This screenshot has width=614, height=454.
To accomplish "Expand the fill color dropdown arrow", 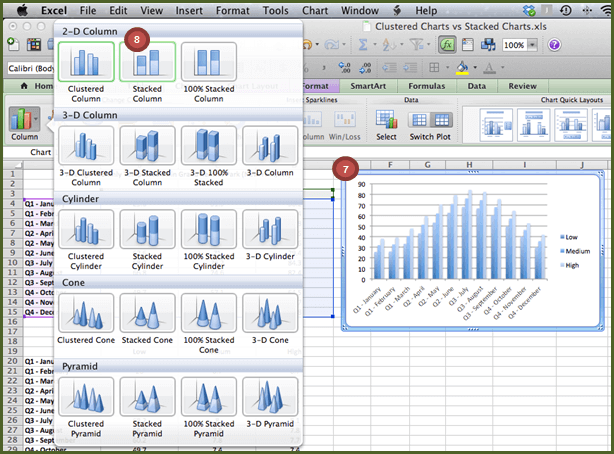I will (x=475, y=67).
